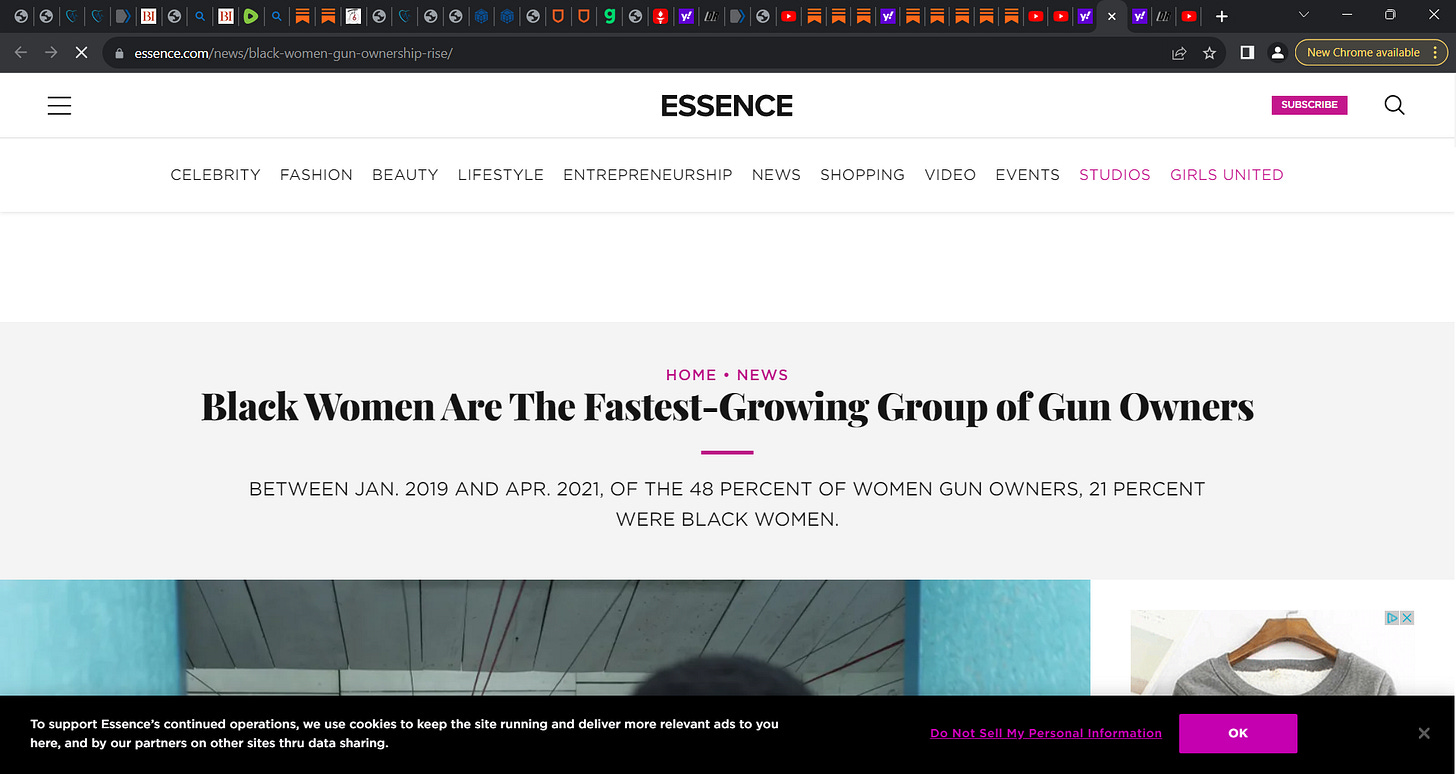The height and width of the screenshot is (774, 1456).
Task: Toggle the Chrome side panel
Action: pyautogui.click(x=1247, y=52)
